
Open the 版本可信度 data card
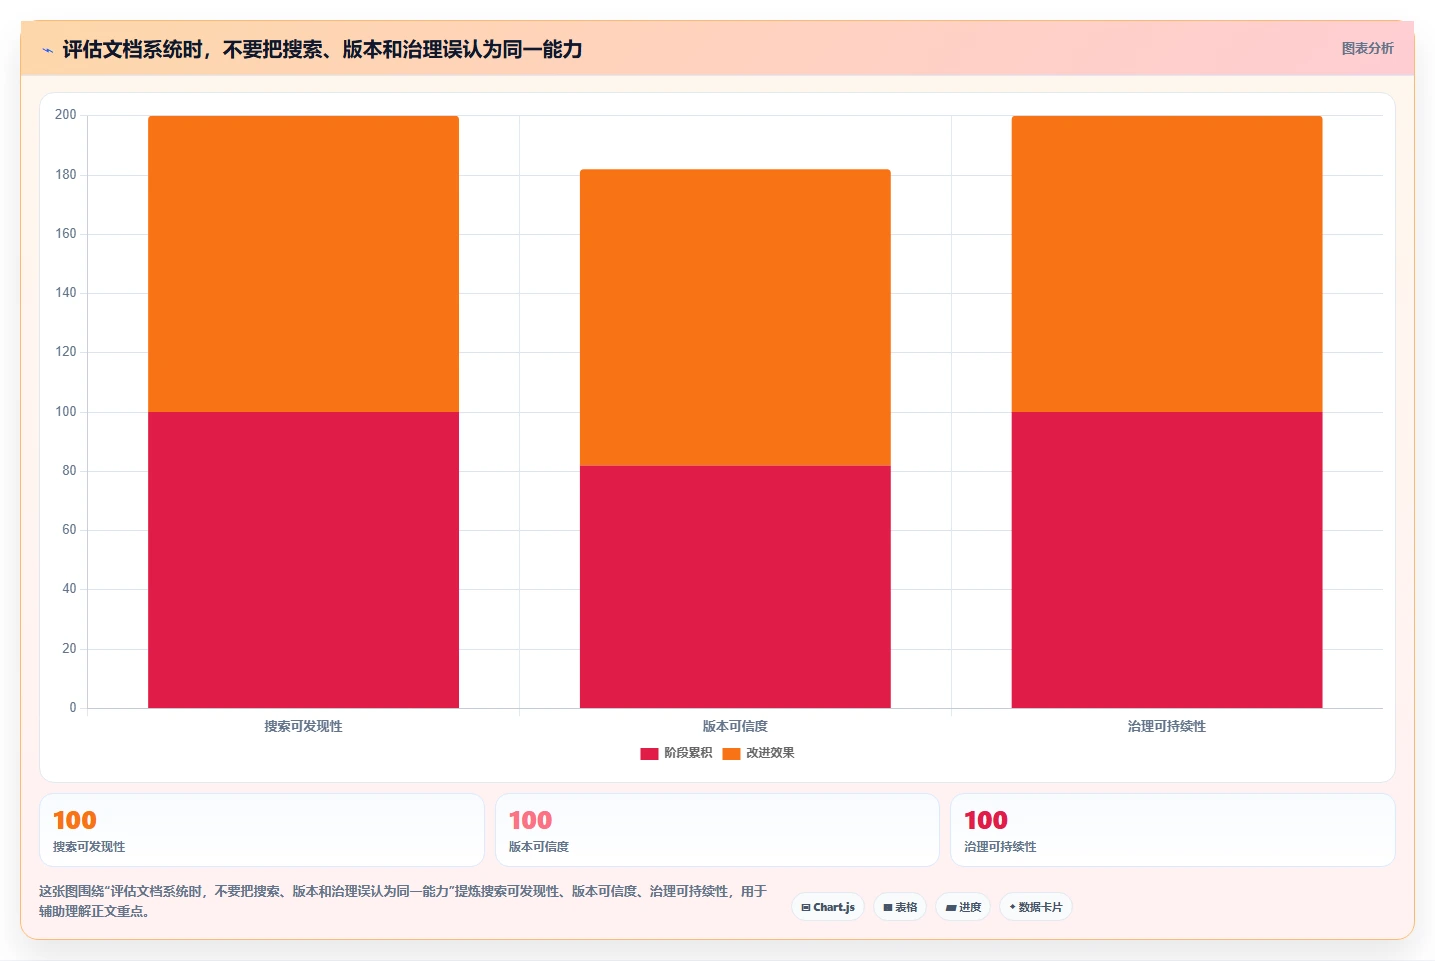click(717, 830)
